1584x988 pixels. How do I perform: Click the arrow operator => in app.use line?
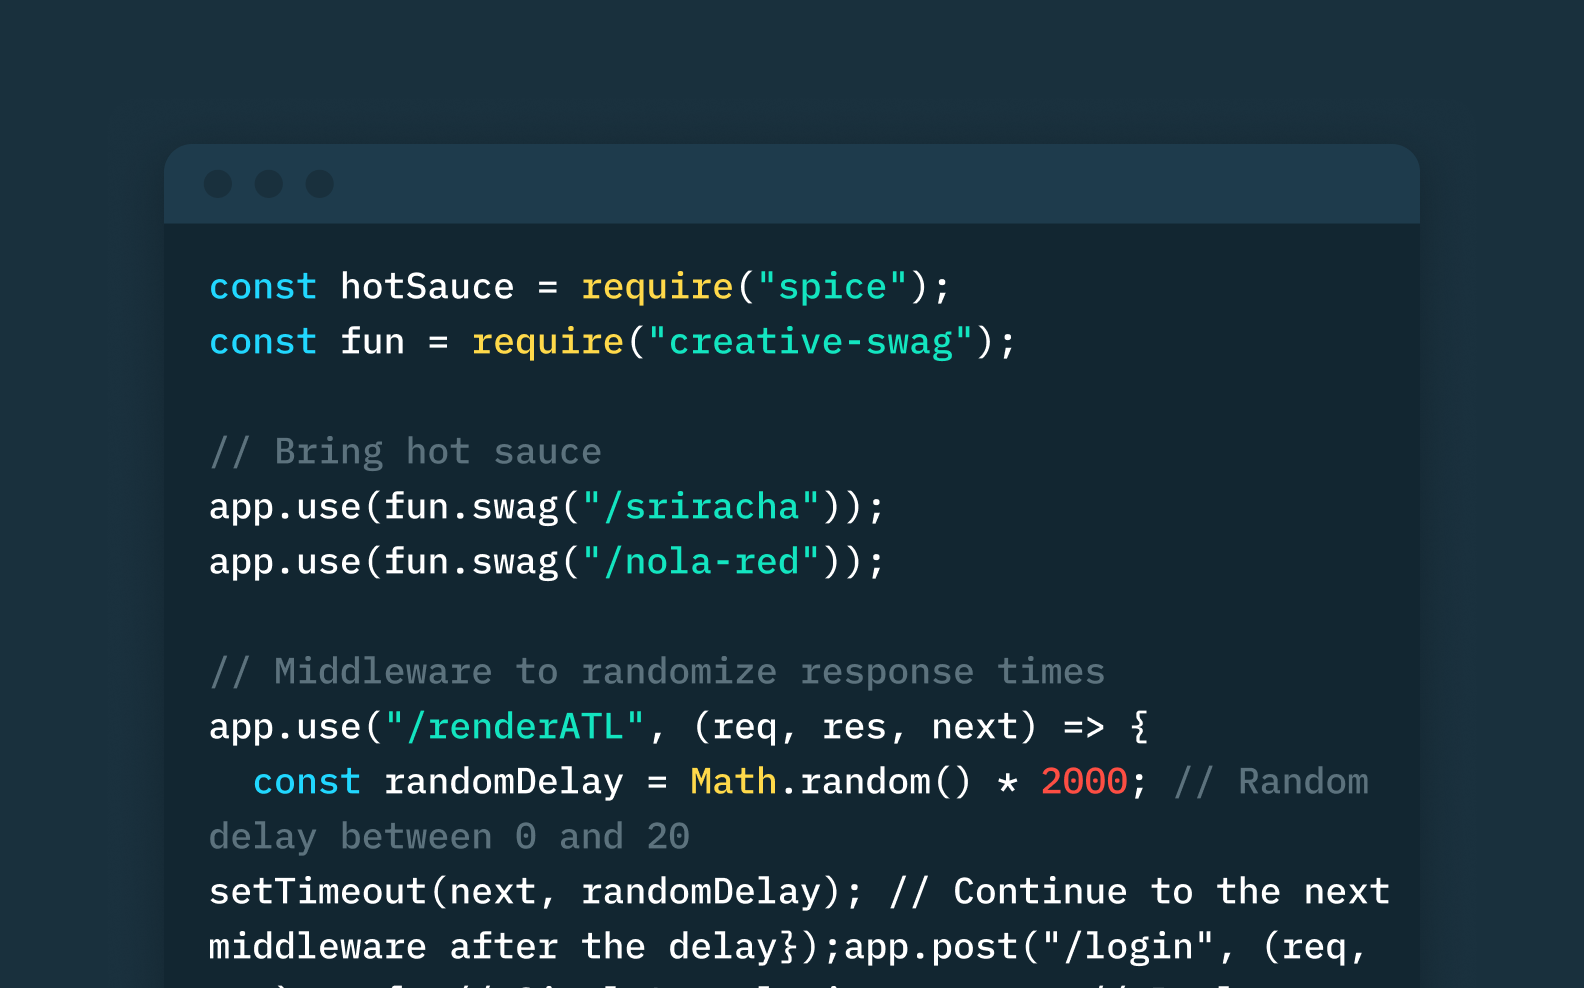pyautogui.click(x=1084, y=727)
